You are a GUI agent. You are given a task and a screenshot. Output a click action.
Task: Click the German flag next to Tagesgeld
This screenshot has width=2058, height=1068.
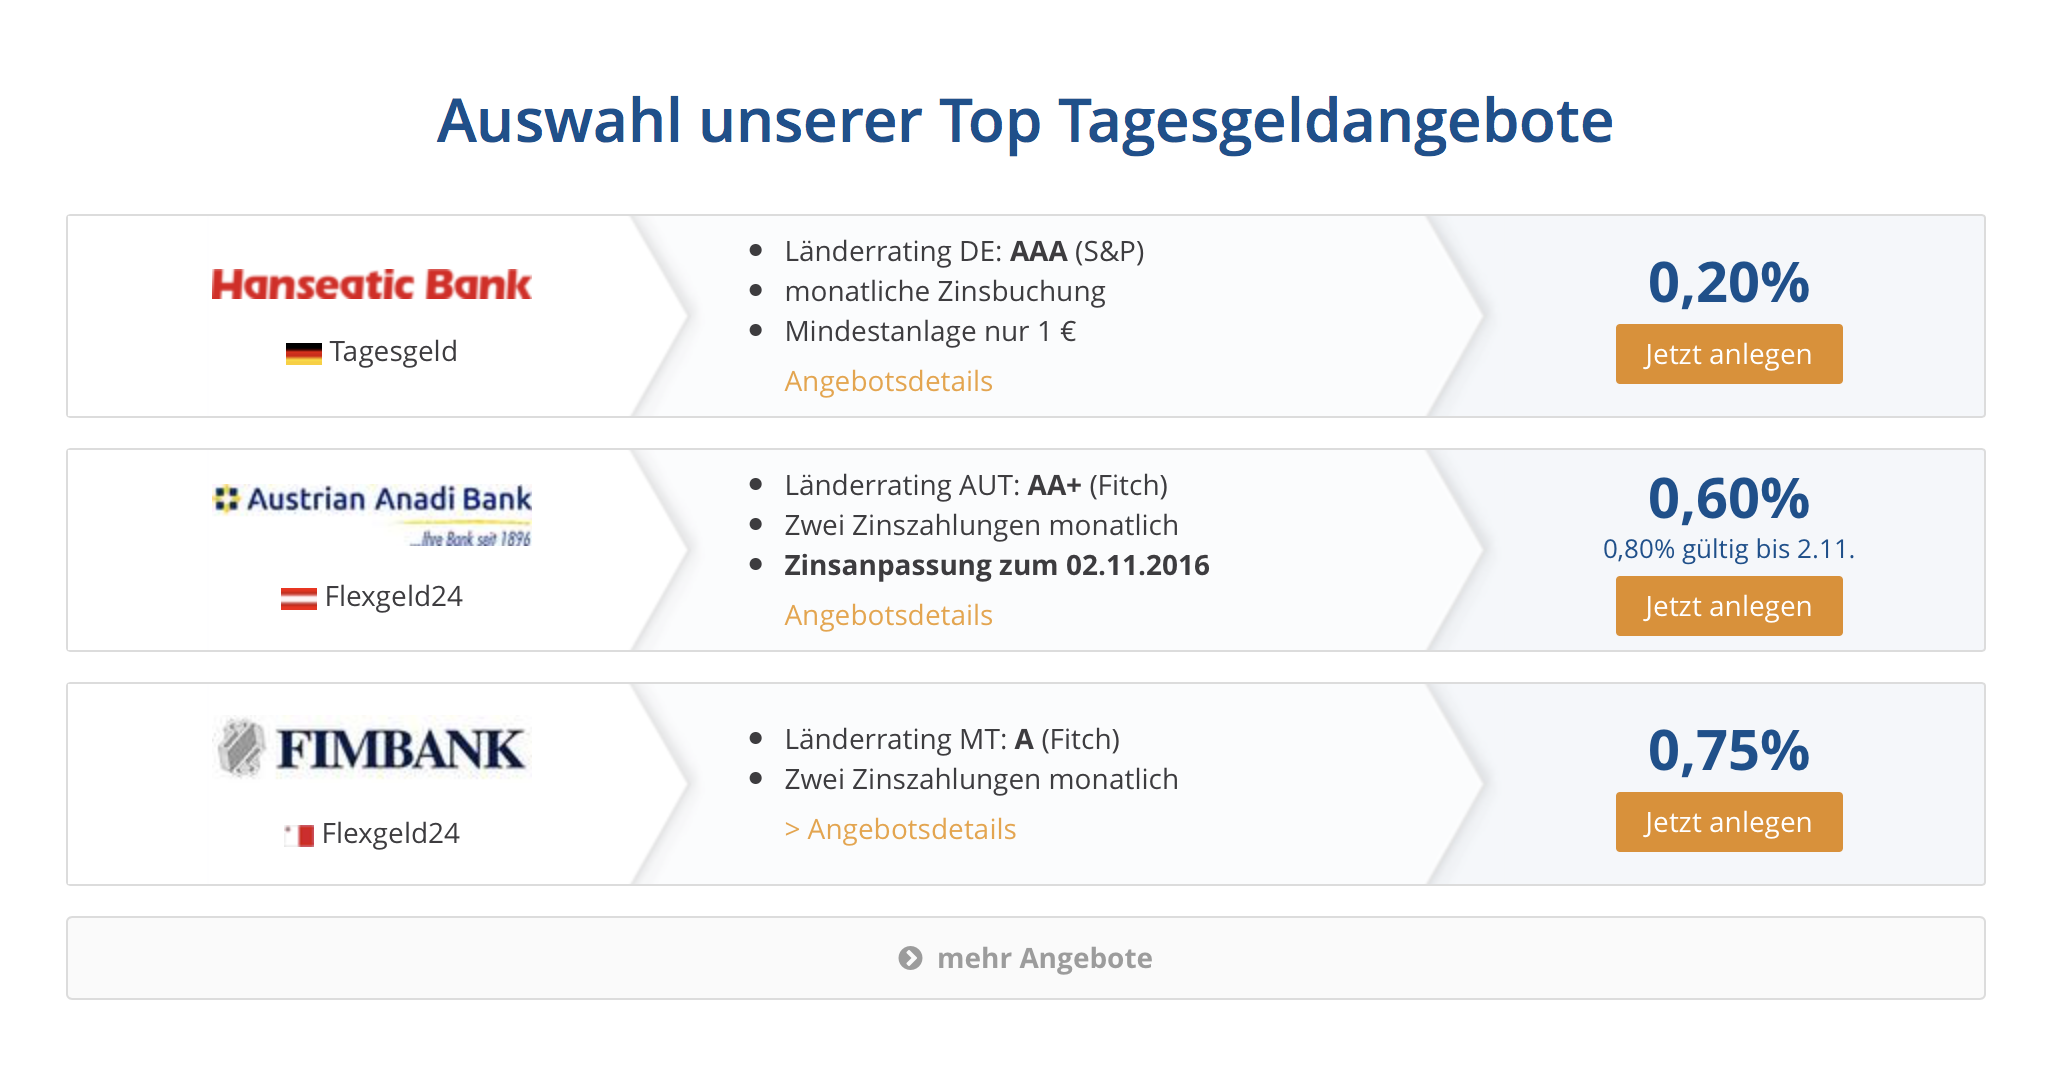coord(303,353)
